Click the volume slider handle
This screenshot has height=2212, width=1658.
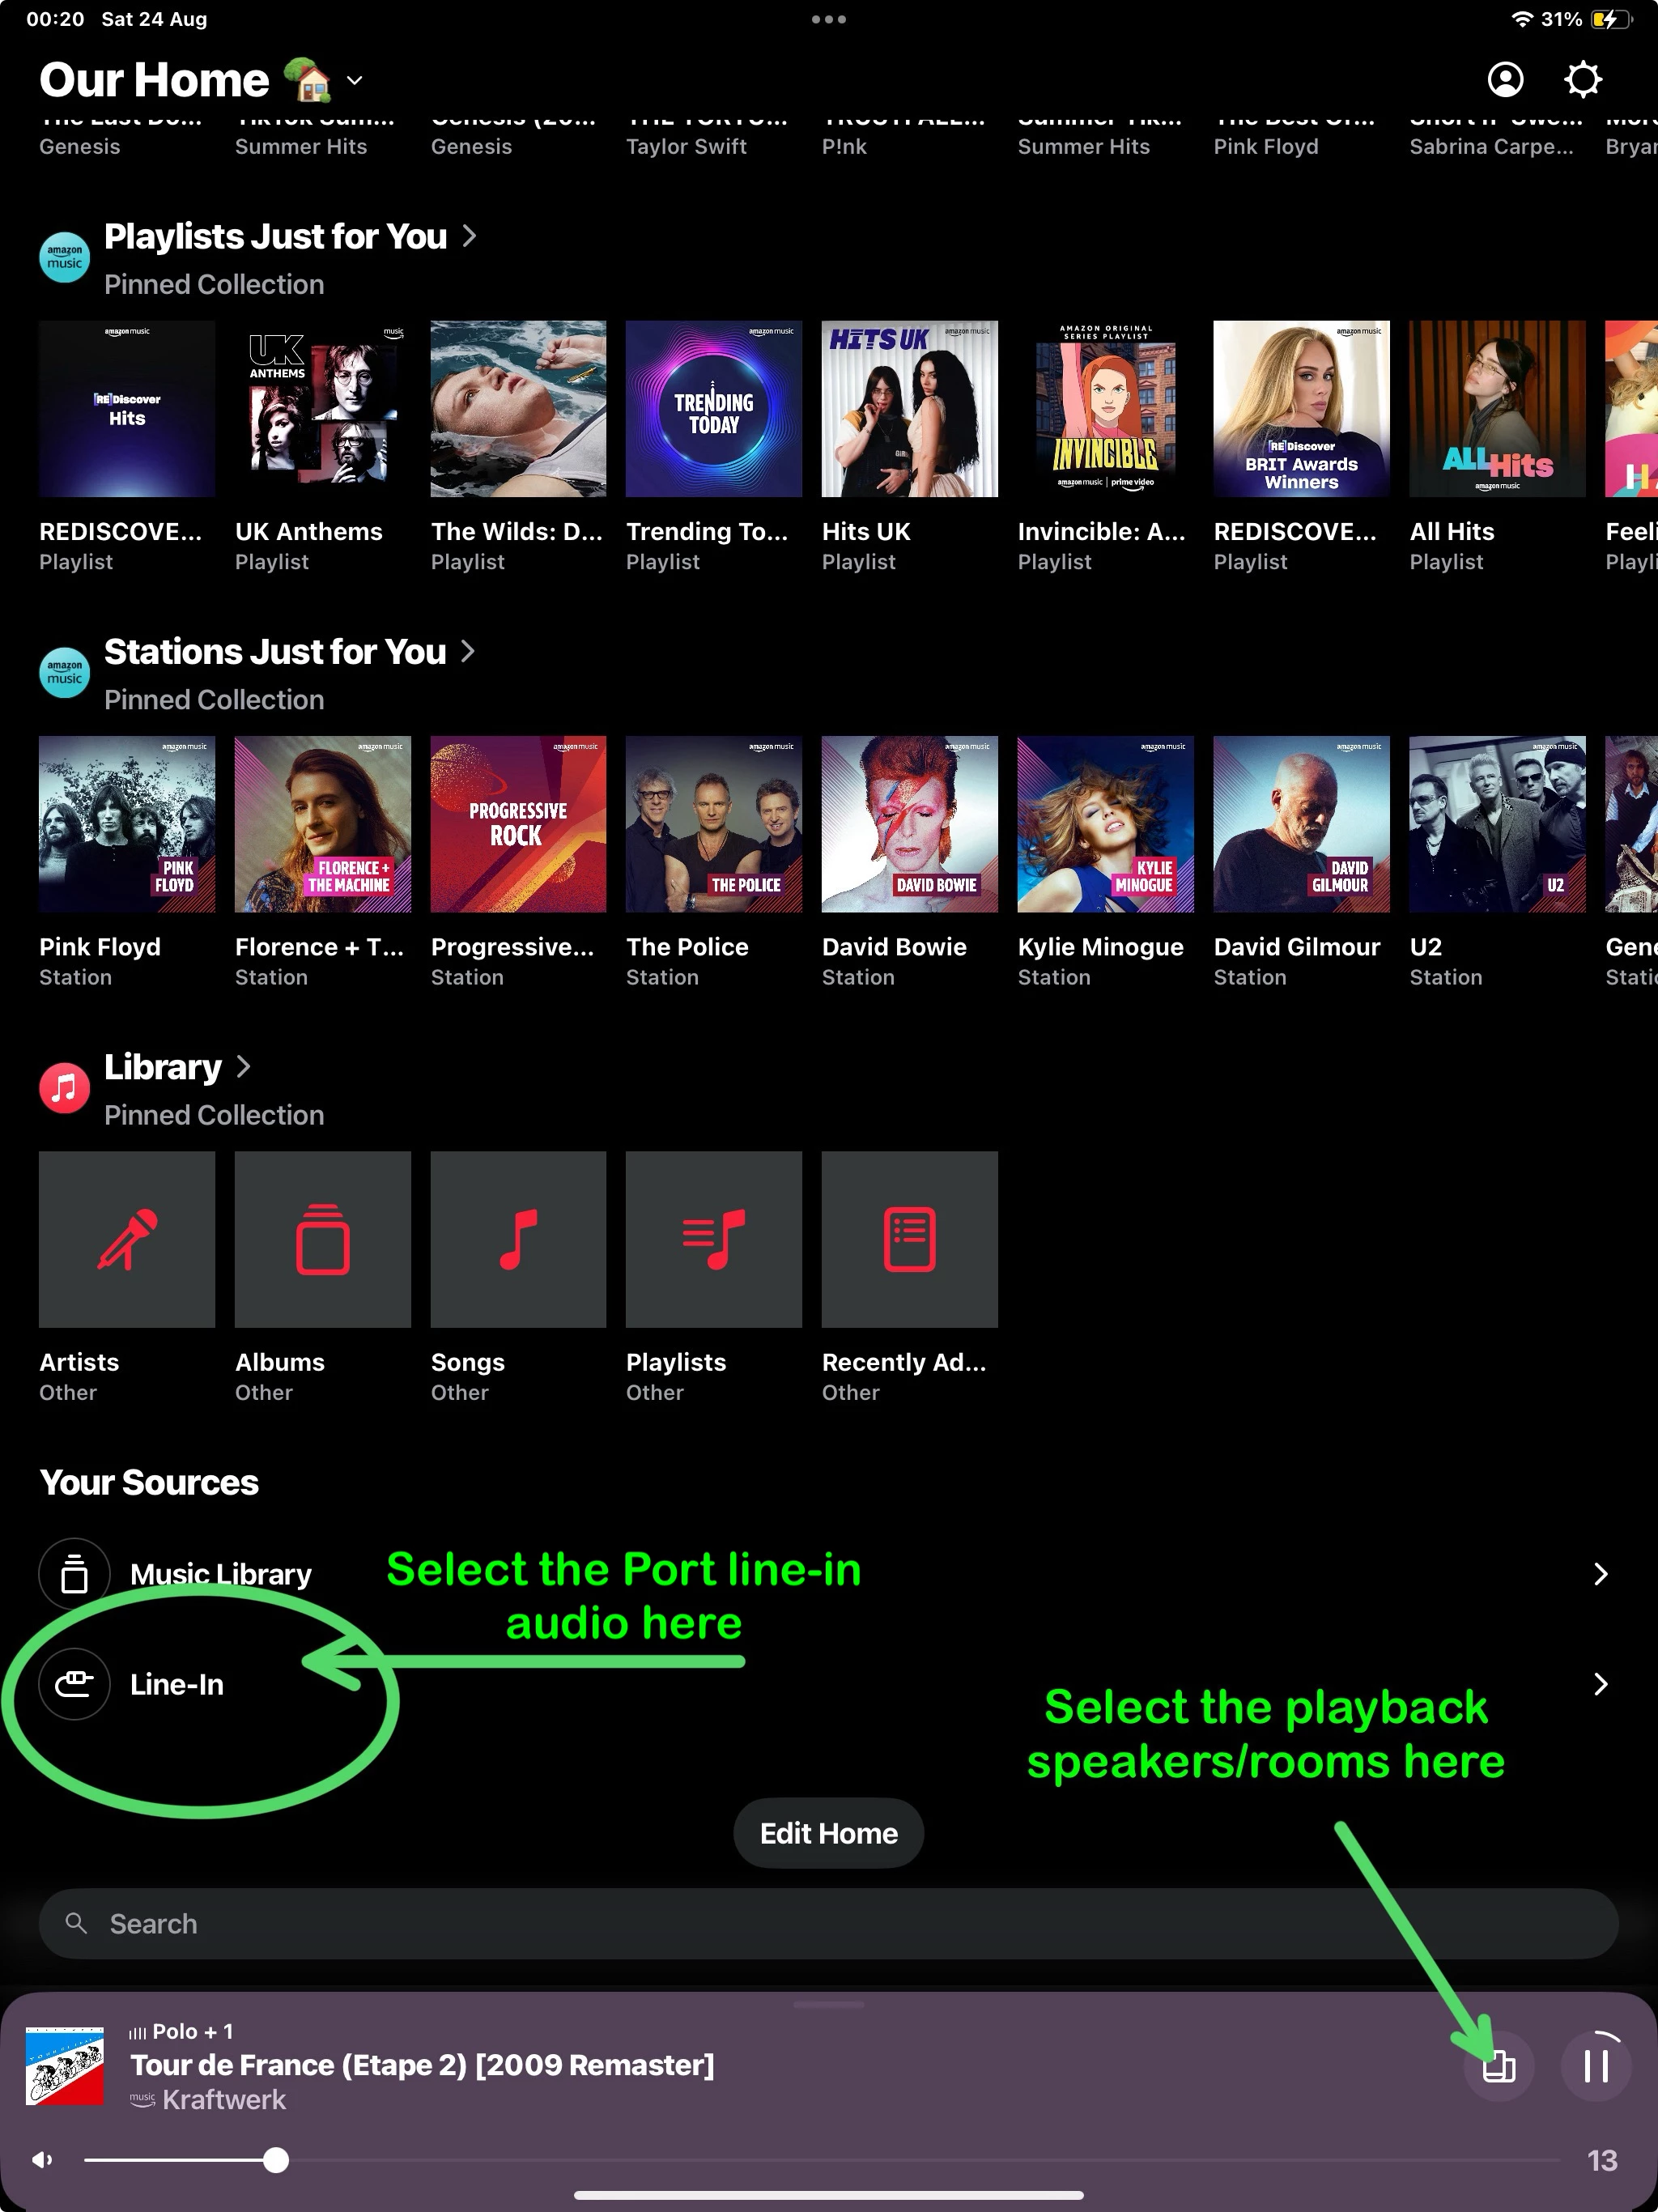click(276, 2160)
